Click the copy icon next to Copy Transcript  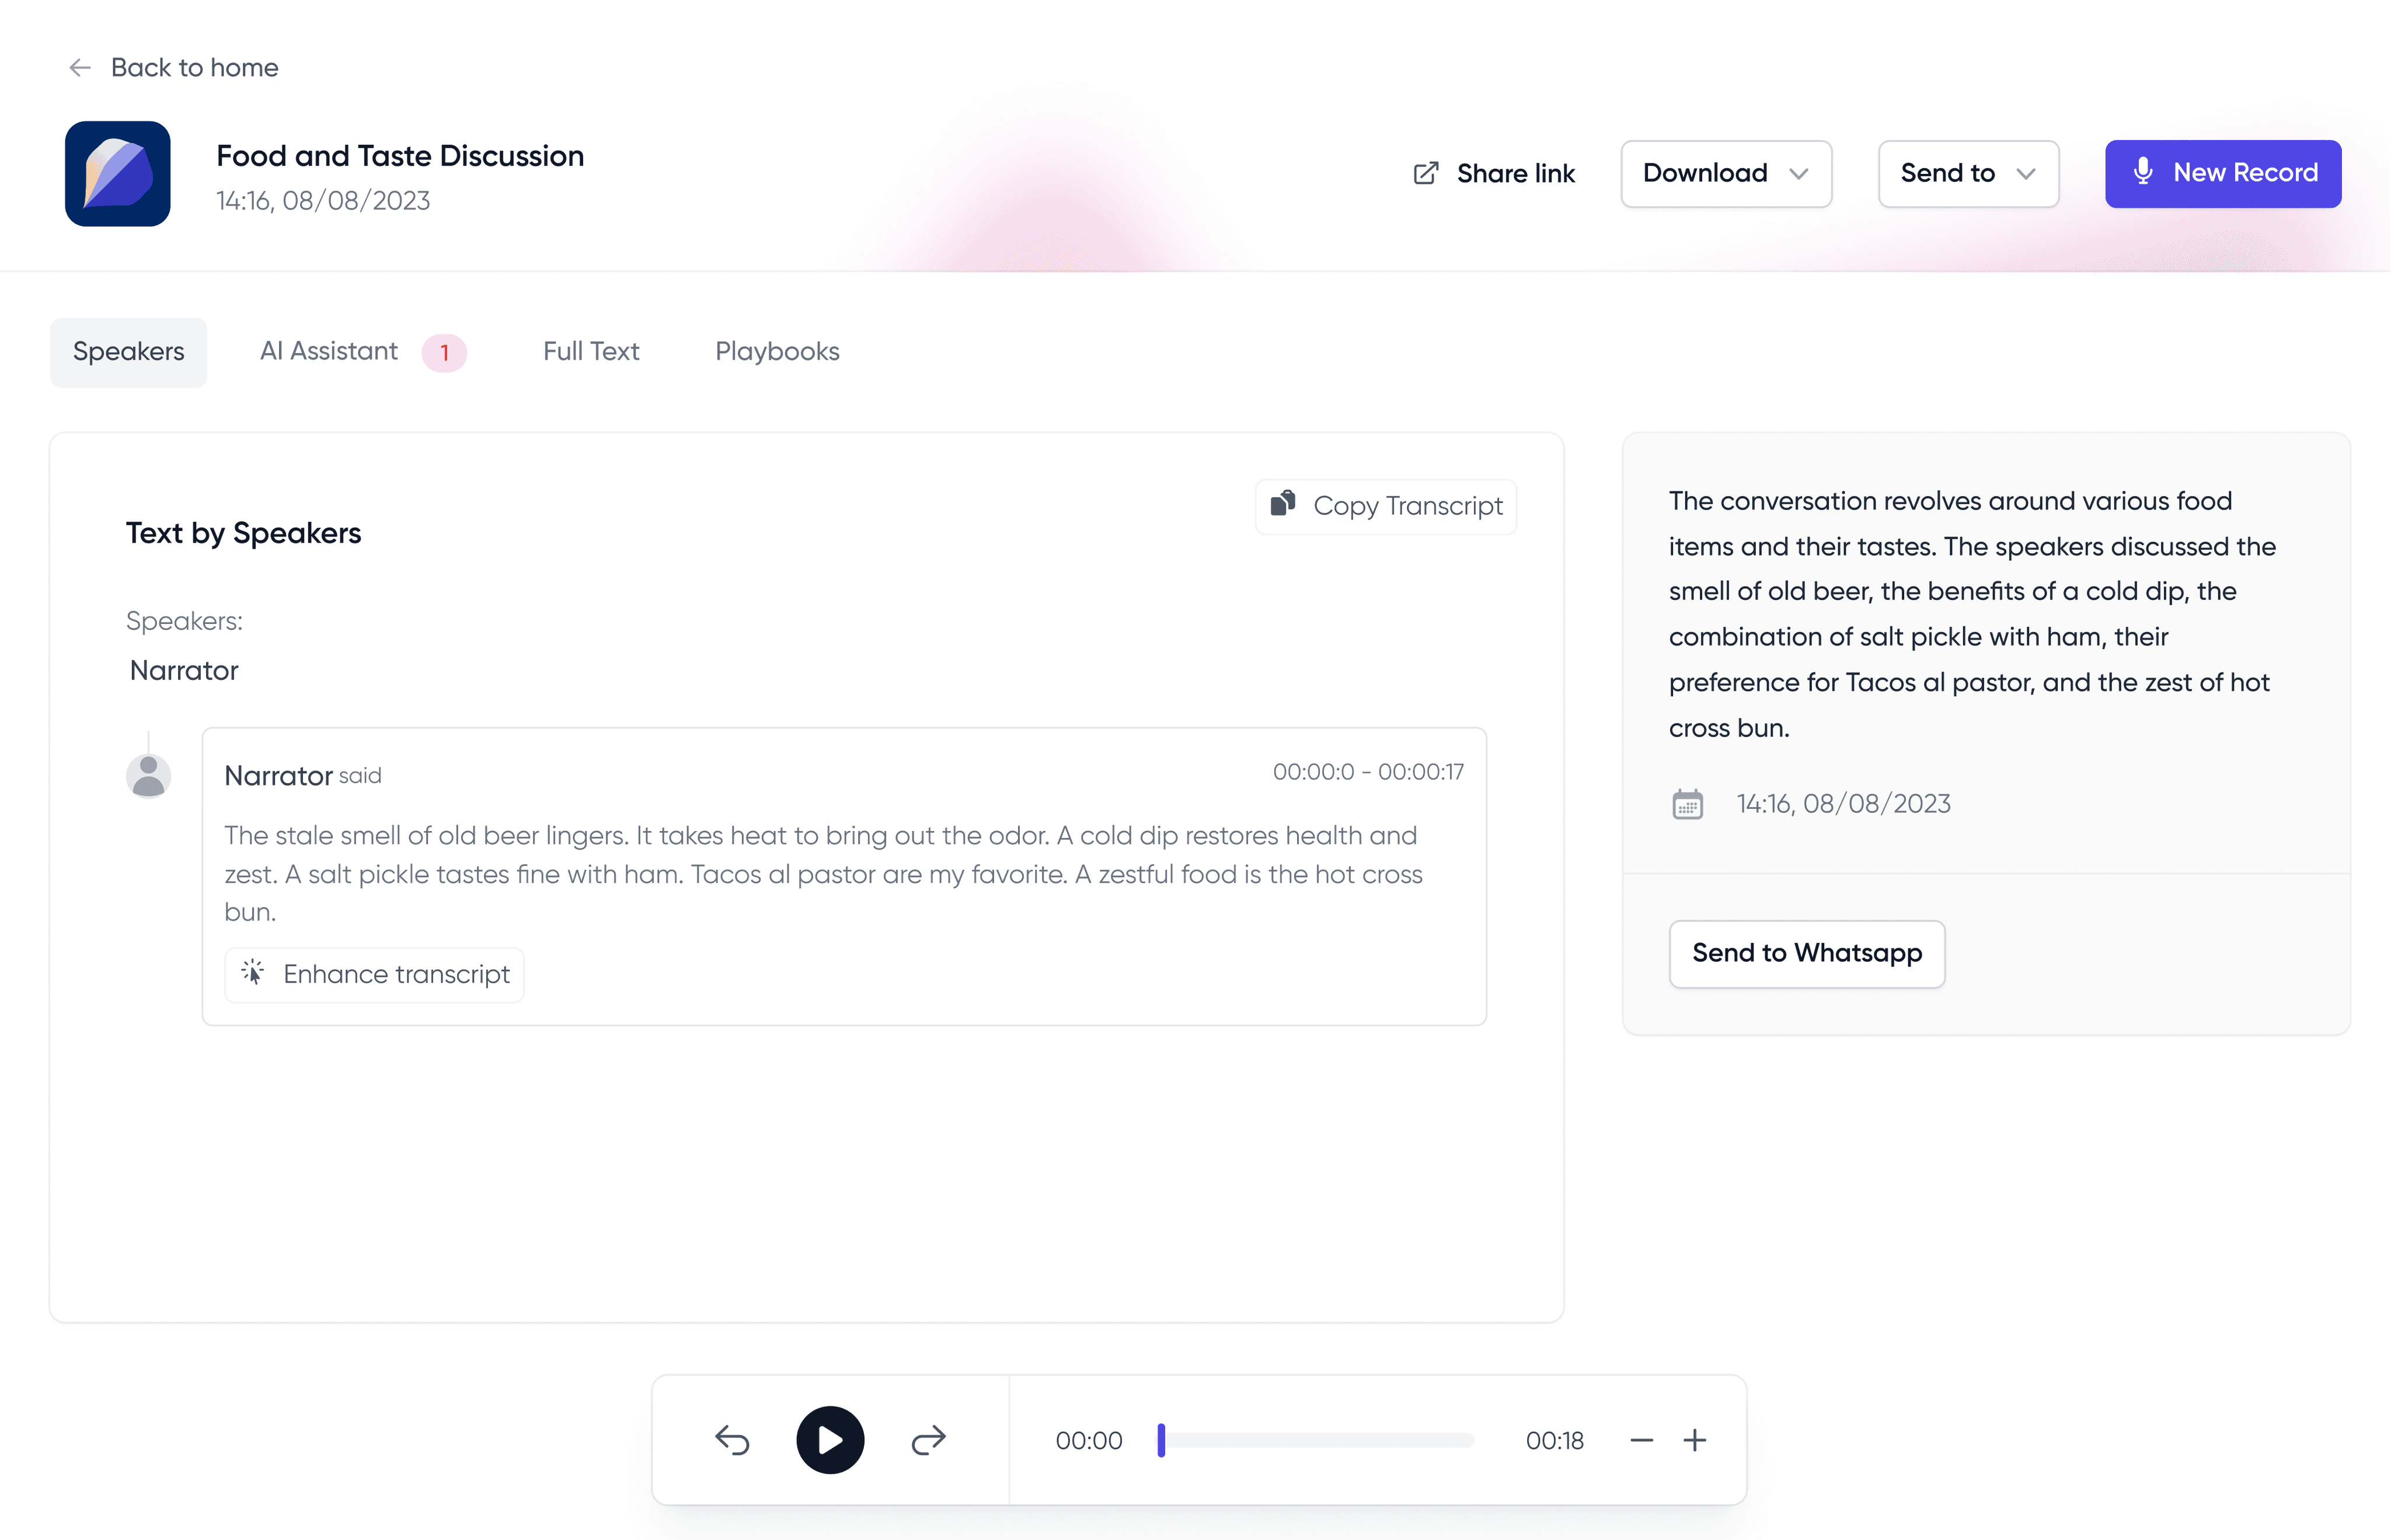click(1283, 504)
